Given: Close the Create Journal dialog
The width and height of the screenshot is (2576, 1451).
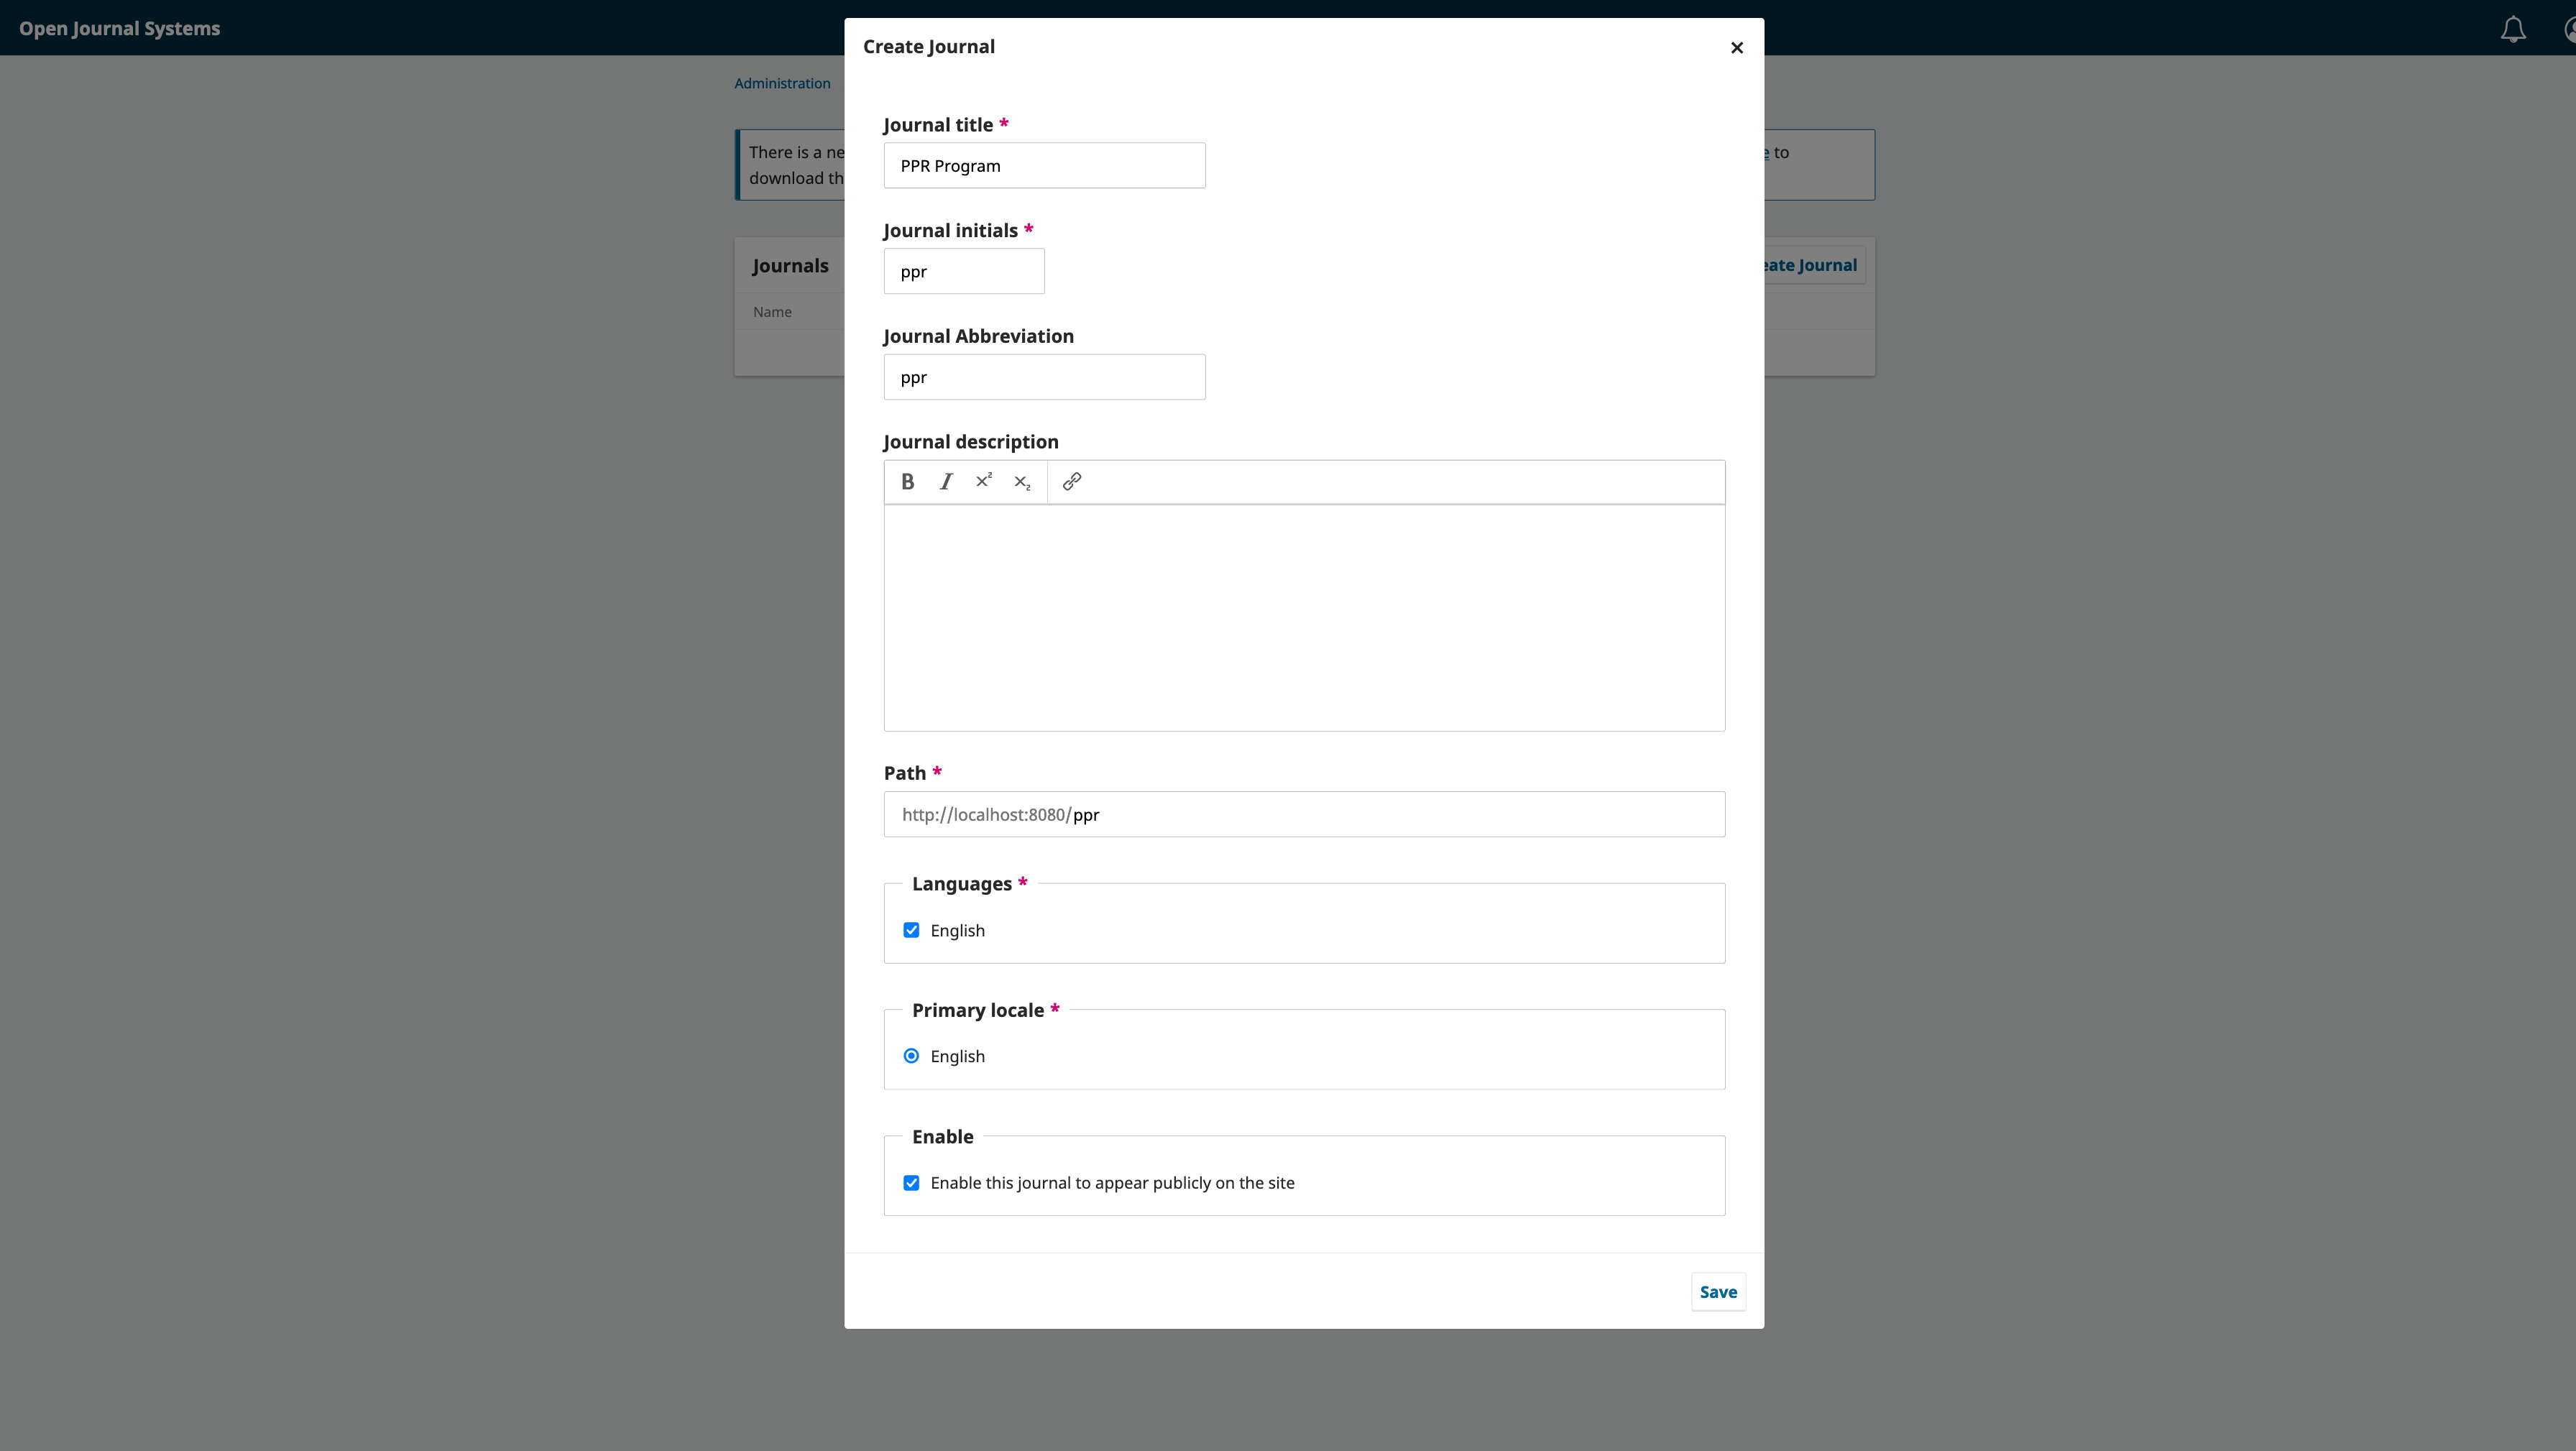Looking at the screenshot, I should pos(1737,47).
